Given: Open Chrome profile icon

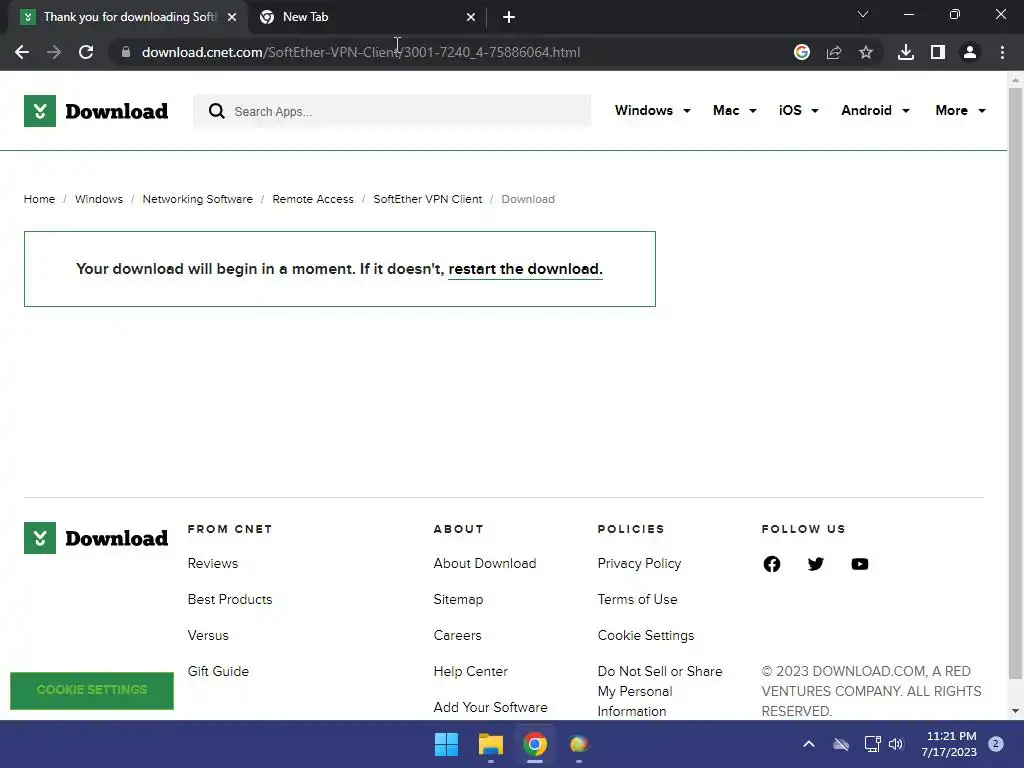Looking at the screenshot, I should (x=970, y=52).
